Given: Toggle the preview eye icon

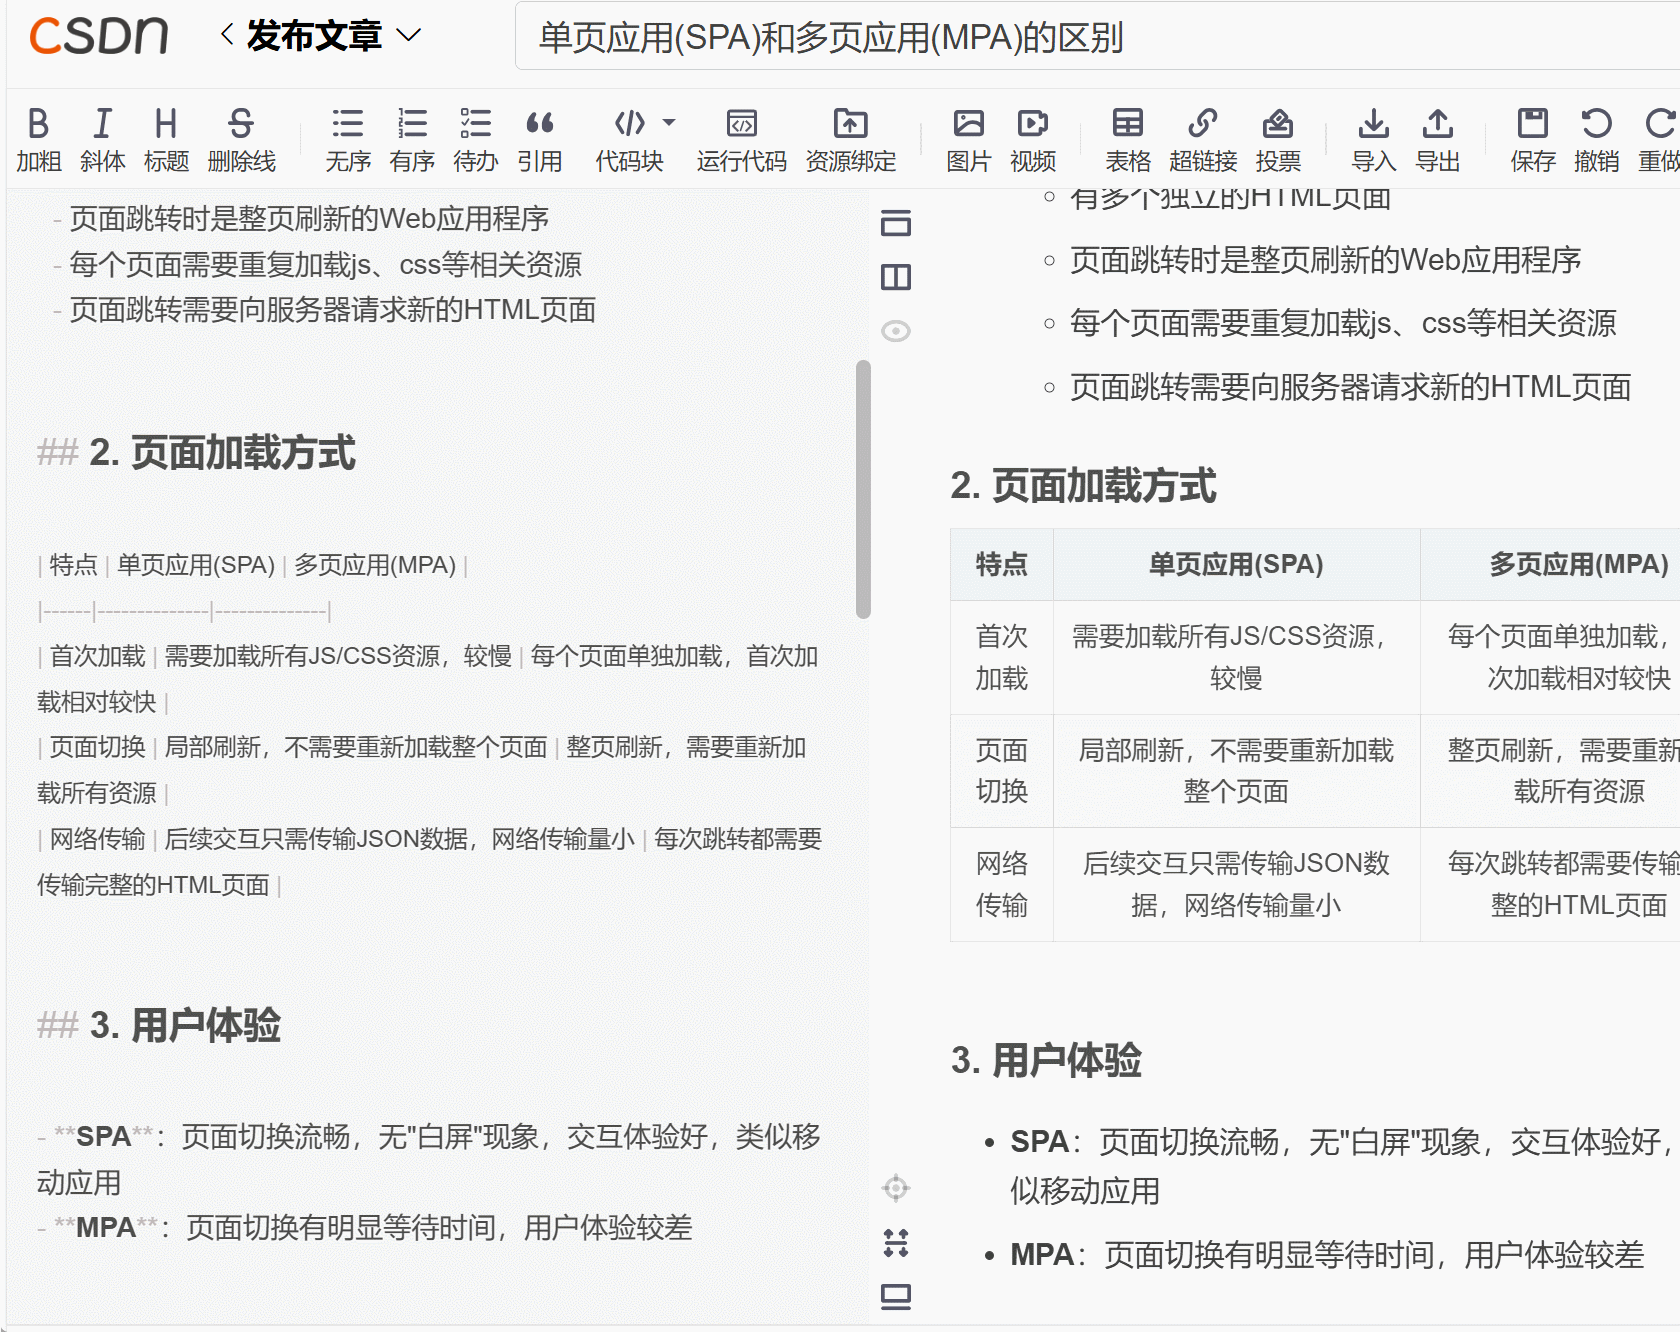Looking at the screenshot, I should click(x=895, y=330).
